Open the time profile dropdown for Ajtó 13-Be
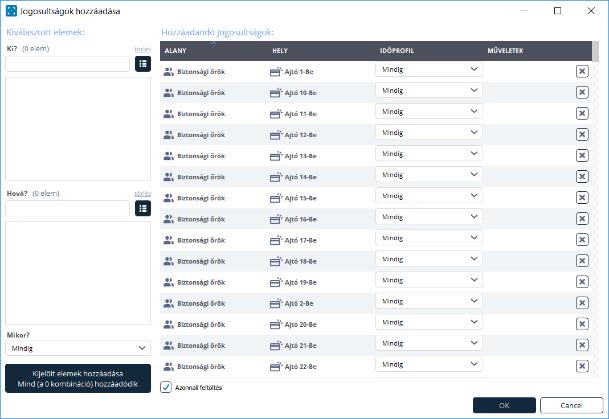 (x=429, y=154)
